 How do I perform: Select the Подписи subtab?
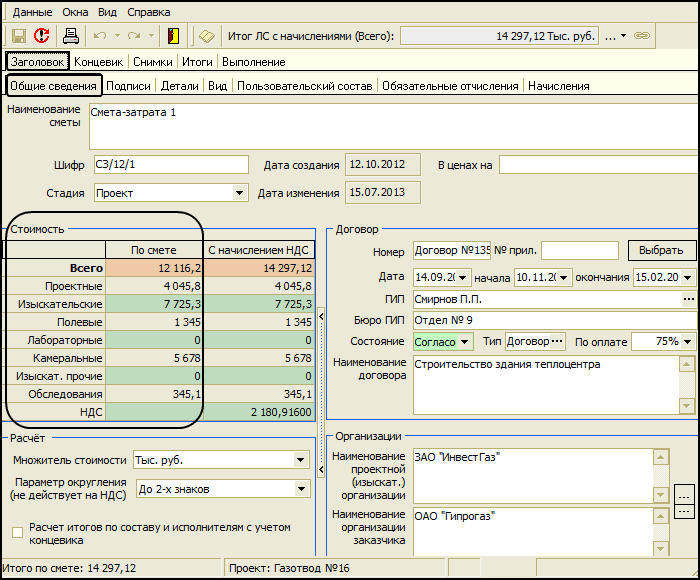click(x=128, y=86)
